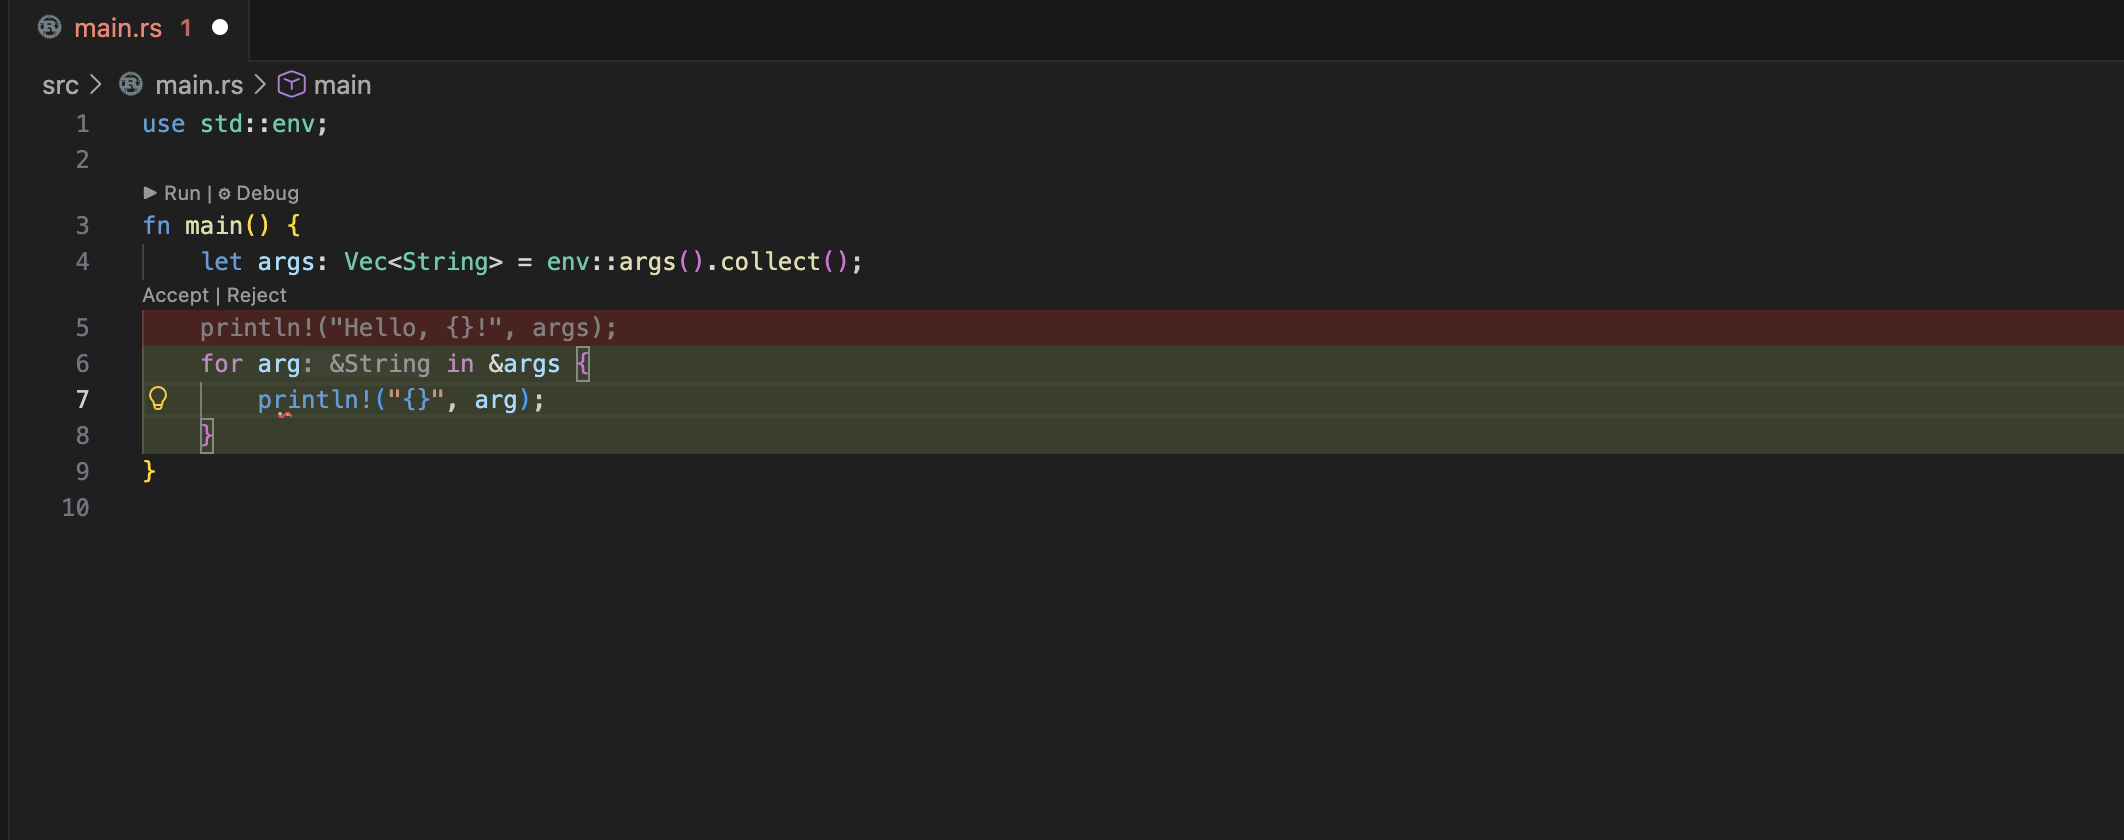Click the play triangle icon beside Run
This screenshot has width=2124, height=840.
click(150, 193)
